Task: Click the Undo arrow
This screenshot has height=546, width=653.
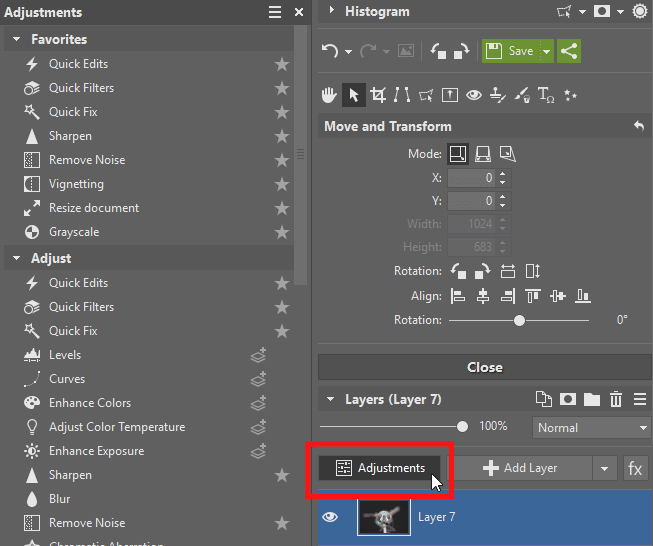Action: point(330,51)
